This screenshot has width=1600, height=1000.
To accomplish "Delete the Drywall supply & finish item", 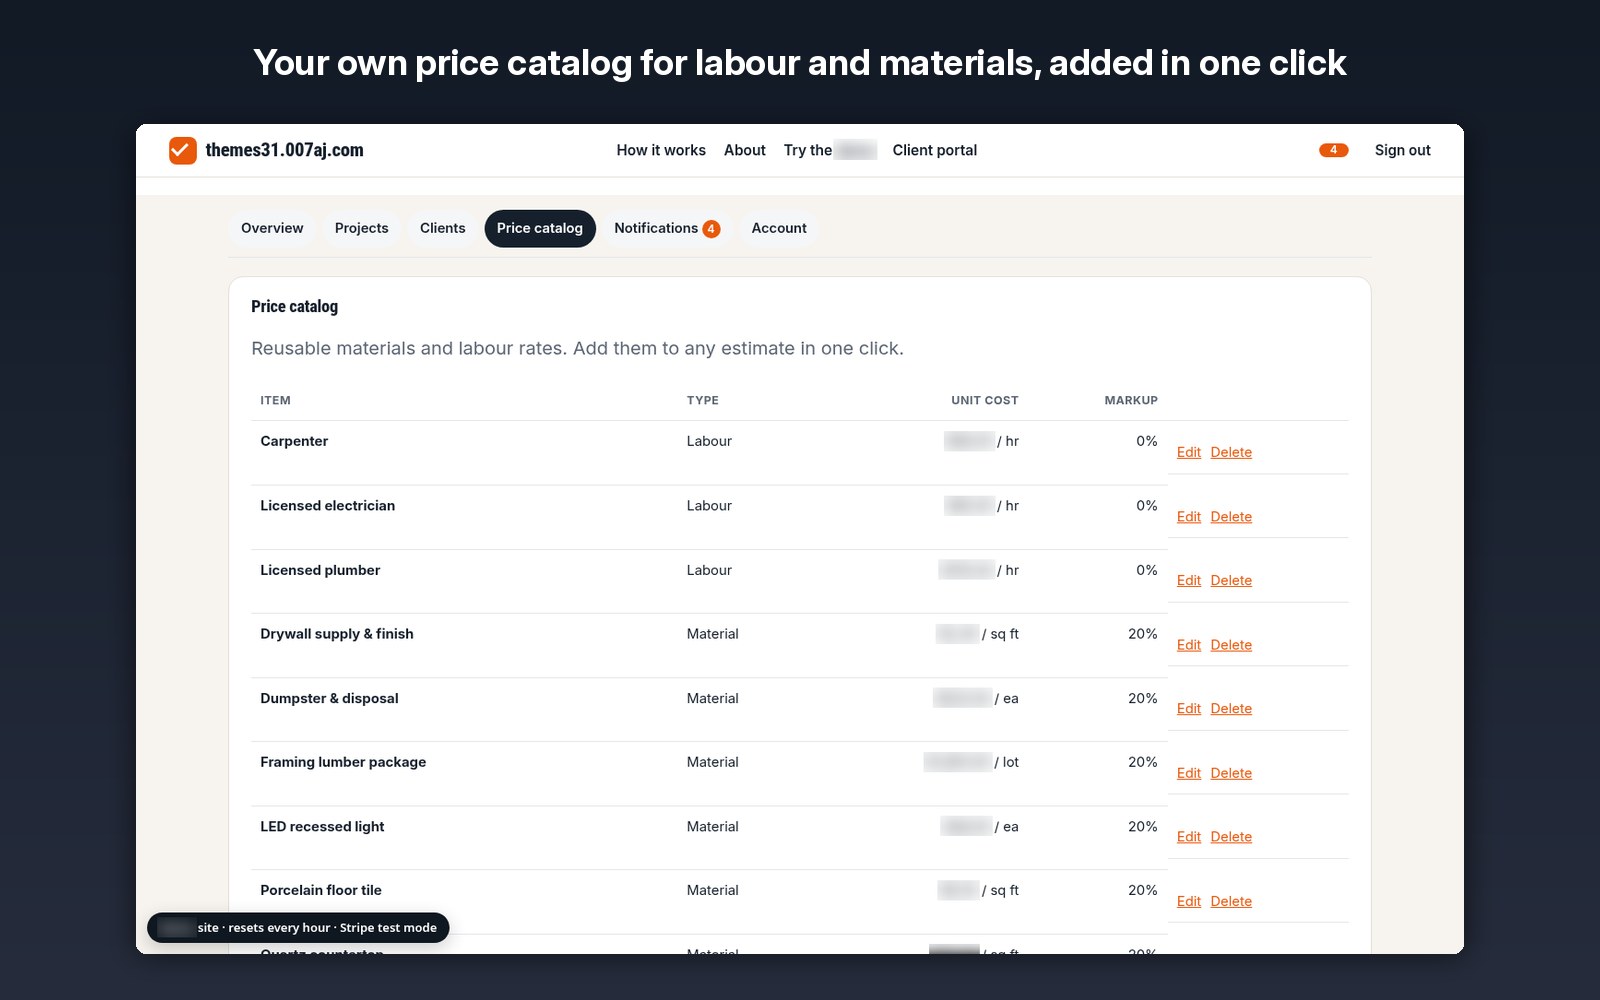I will 1231,645.
